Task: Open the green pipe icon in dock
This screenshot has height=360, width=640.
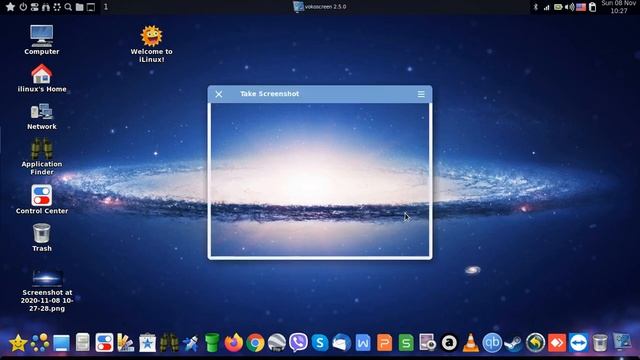Action: 212,343
